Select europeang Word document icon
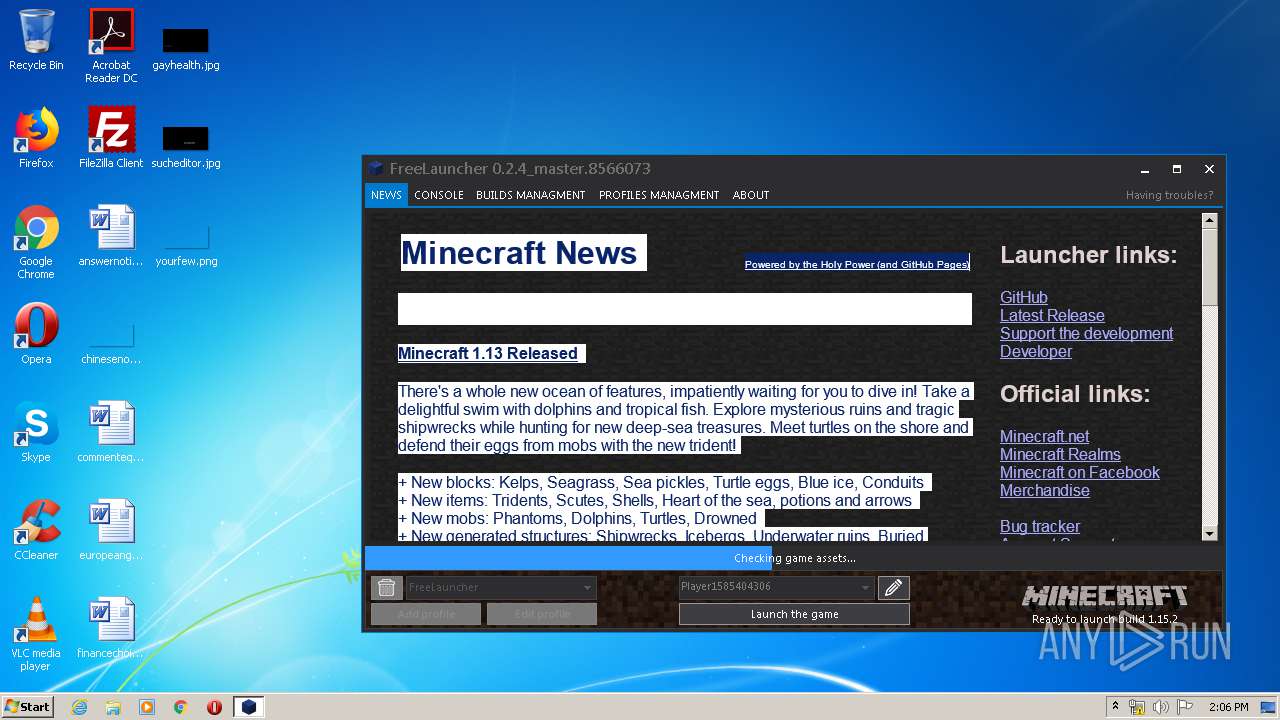 point(111,530)
